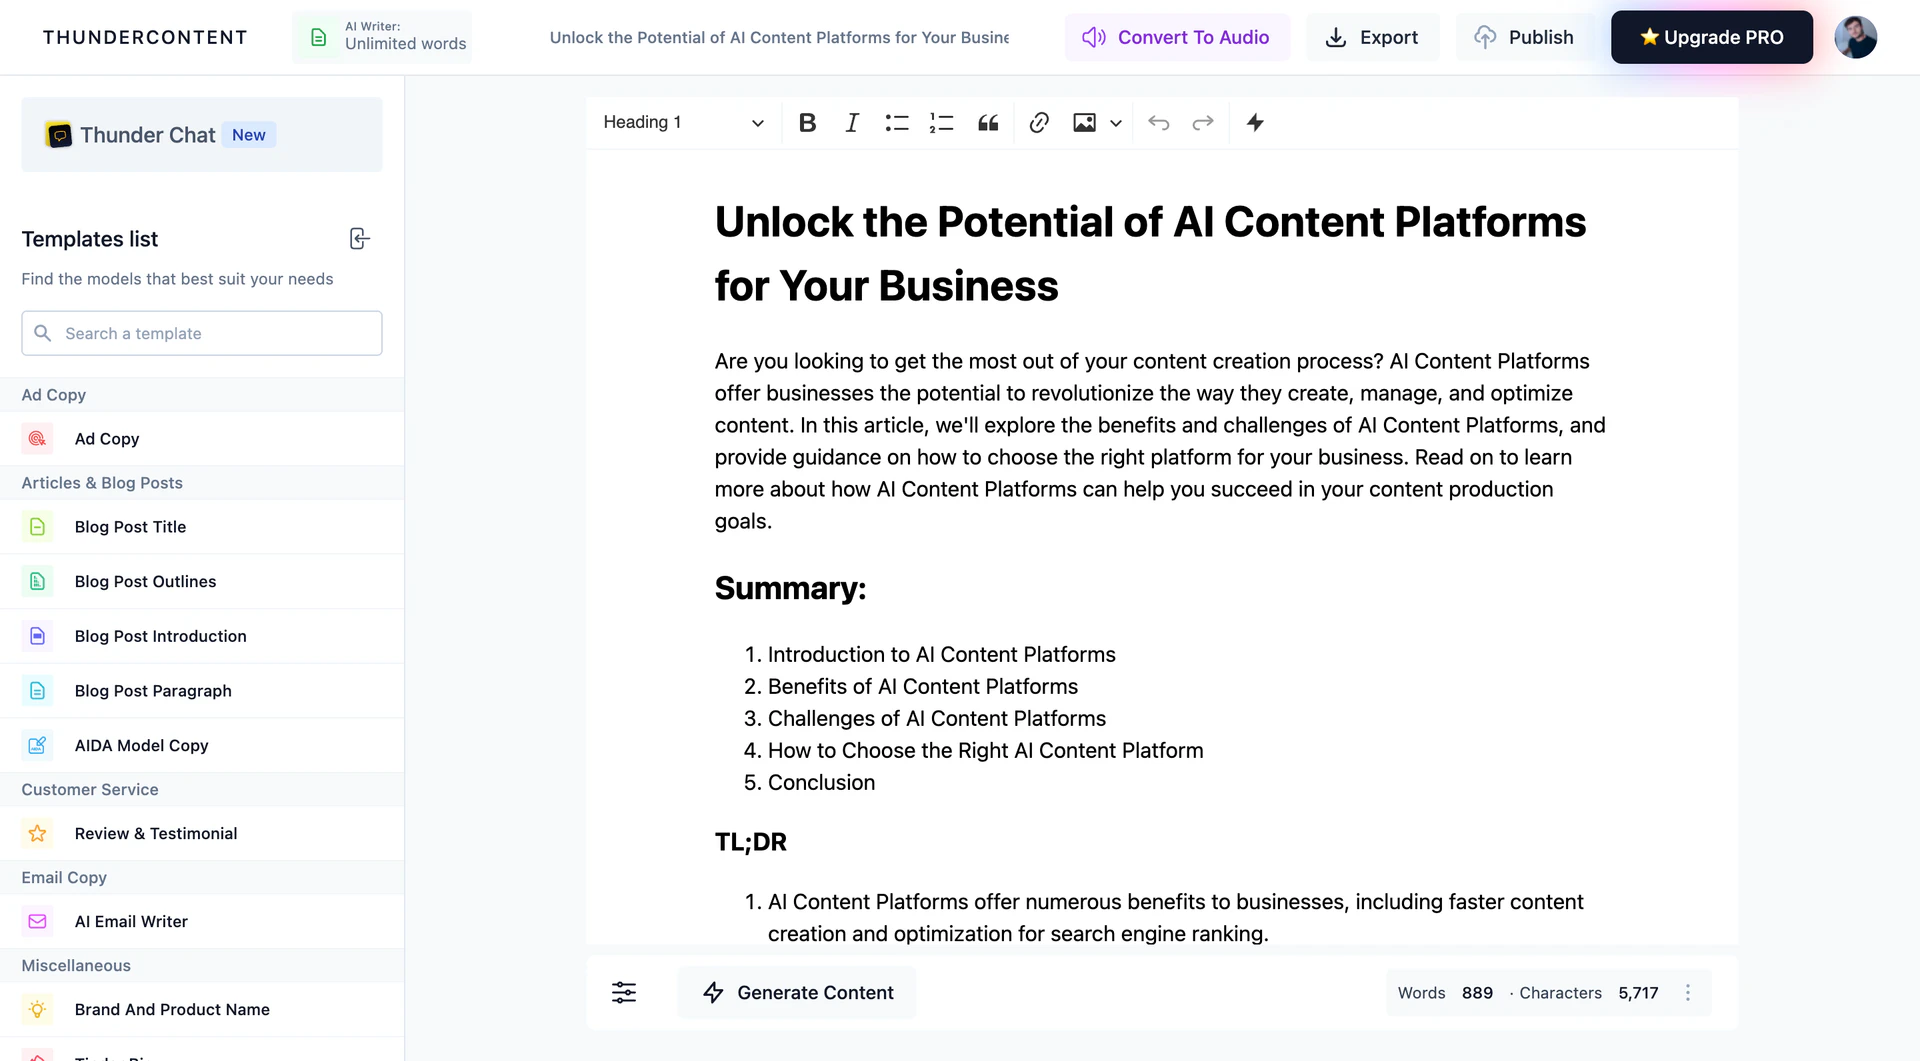The image size is (1920, 1061).
Task: Open the user profile avatar
Action: pyautogui.click(x=1855, y=37)
